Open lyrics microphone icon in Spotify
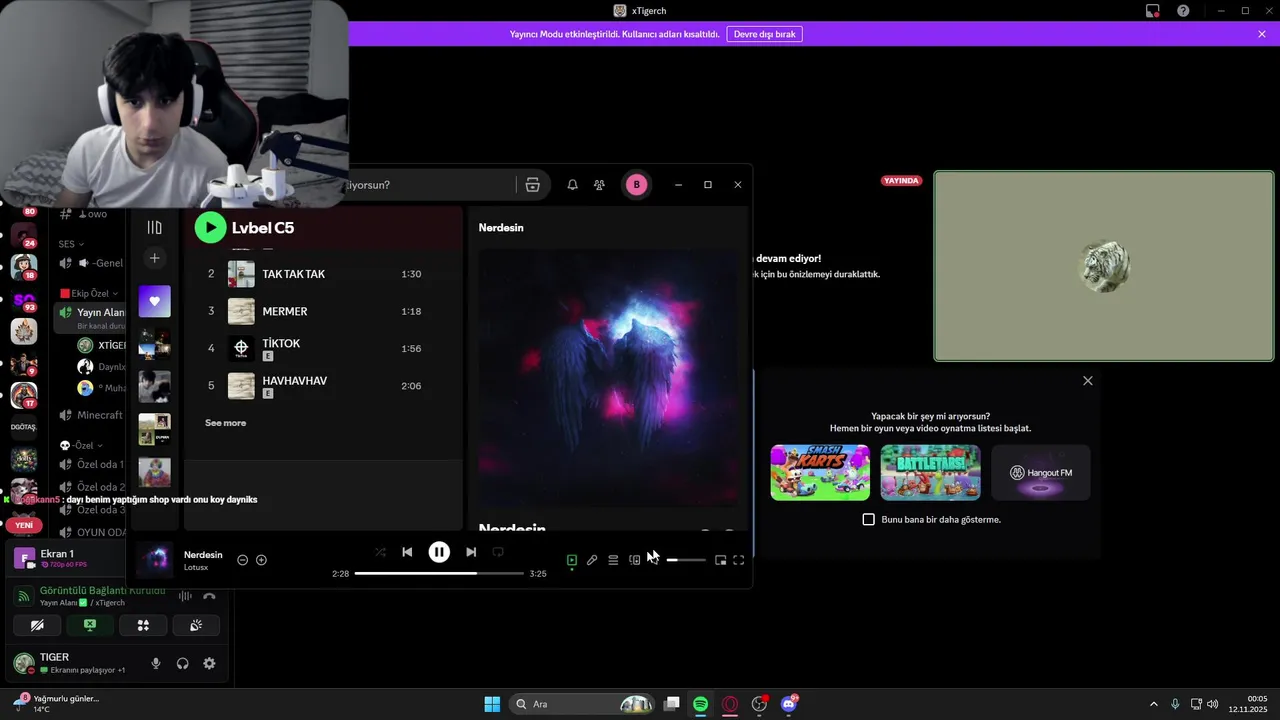The width and height of the screenshot is (1280, 720). (x=592, y=560)
